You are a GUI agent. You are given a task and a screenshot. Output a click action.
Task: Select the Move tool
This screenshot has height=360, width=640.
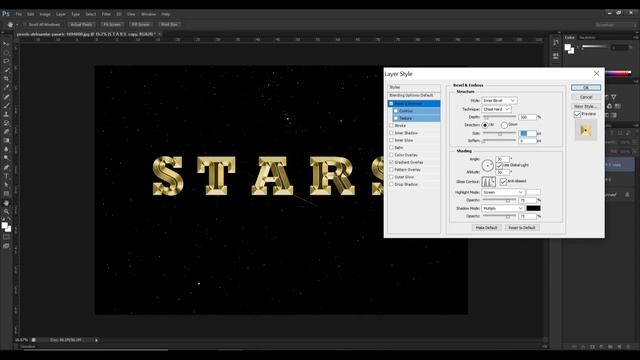pos(6,43)
